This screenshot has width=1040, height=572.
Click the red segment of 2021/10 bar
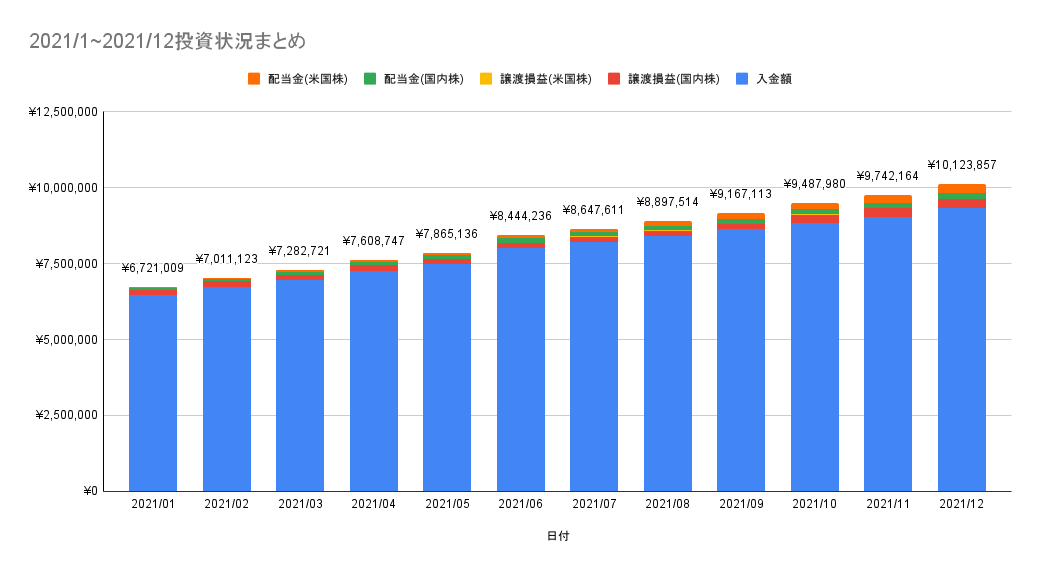click(814, 219)
